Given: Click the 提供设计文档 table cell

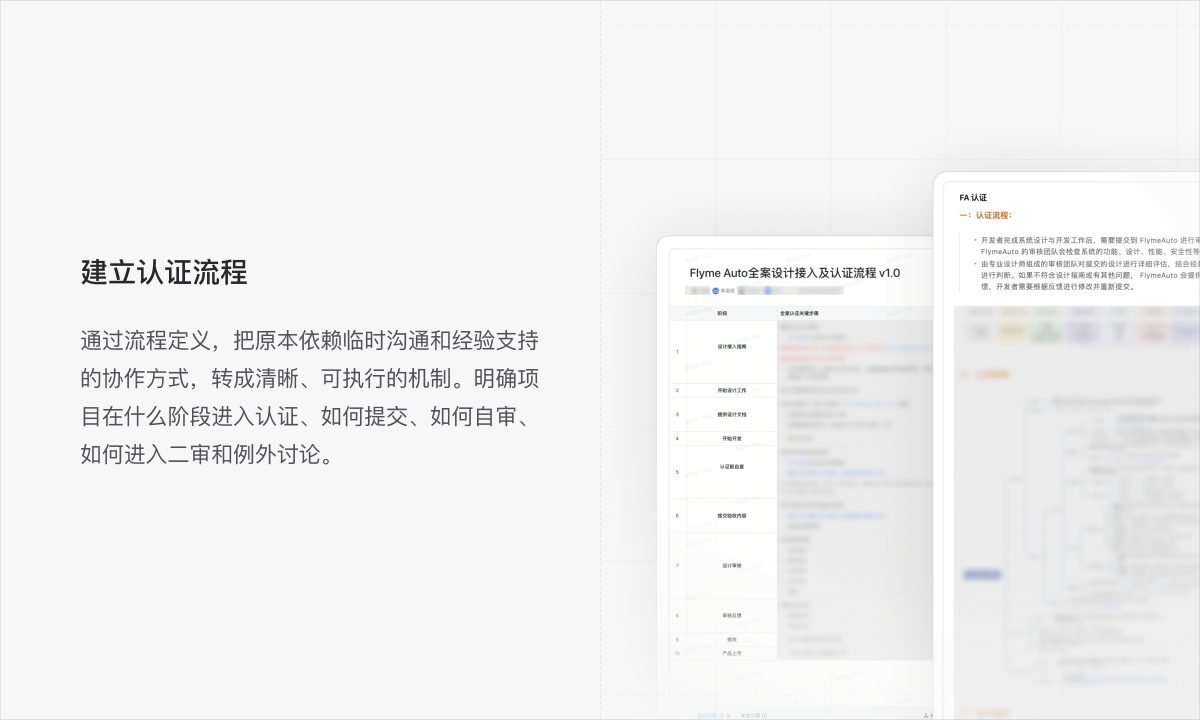Looking at the screenshot, I should tap(731, 414).
